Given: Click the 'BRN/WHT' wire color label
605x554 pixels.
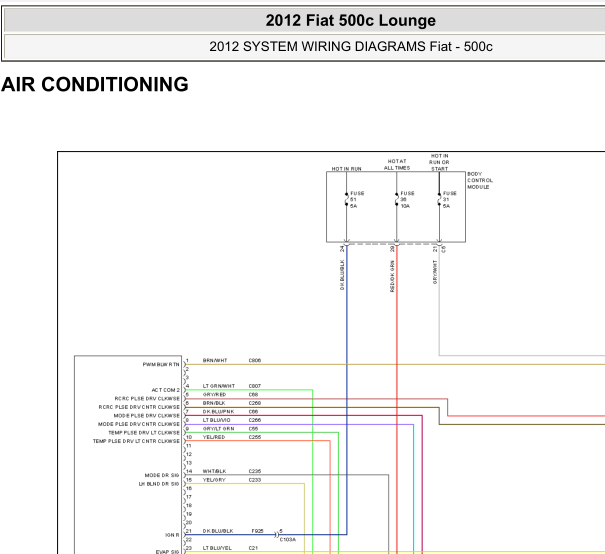Looking at the screenshot, I should click(215, 360).
